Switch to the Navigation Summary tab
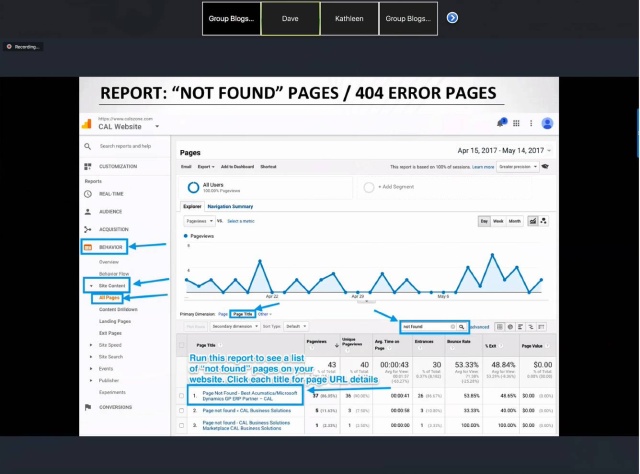 tap(230, 206)
